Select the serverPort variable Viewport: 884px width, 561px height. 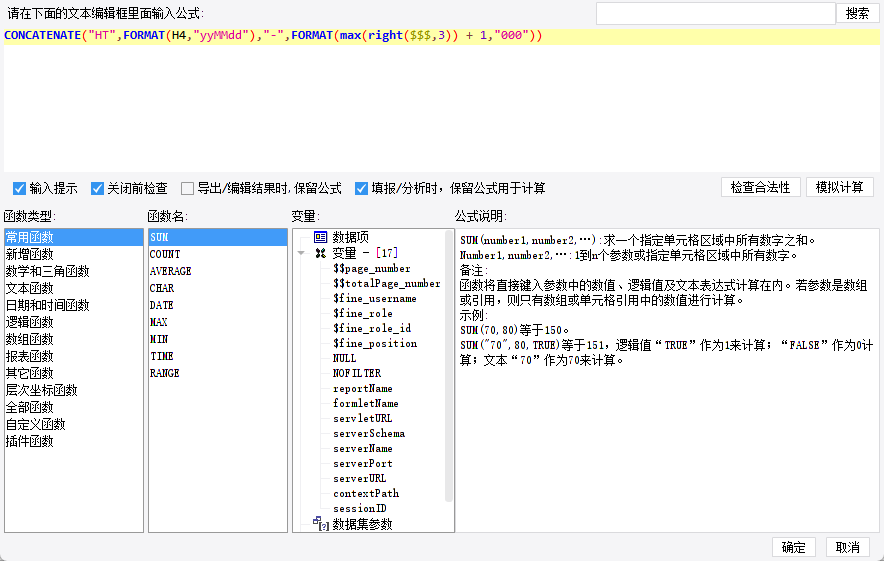[363, 463]
